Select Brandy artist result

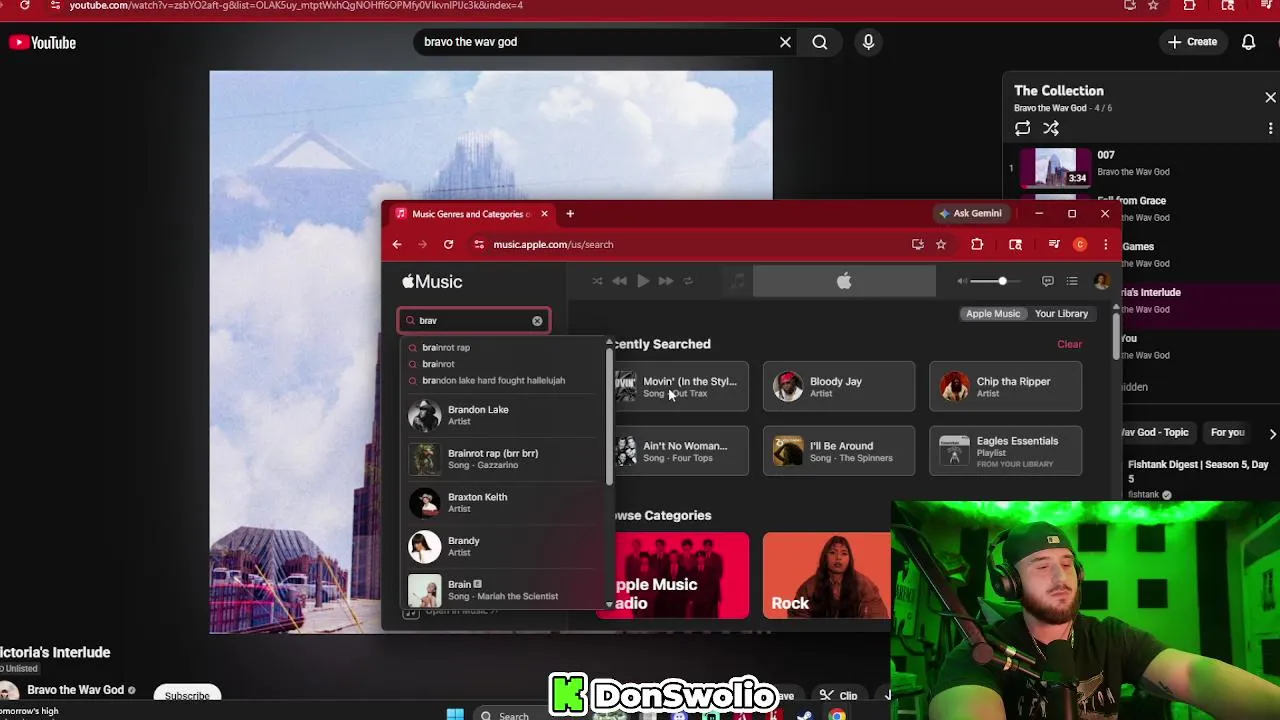pyautogui.click(x=503, y=546)
